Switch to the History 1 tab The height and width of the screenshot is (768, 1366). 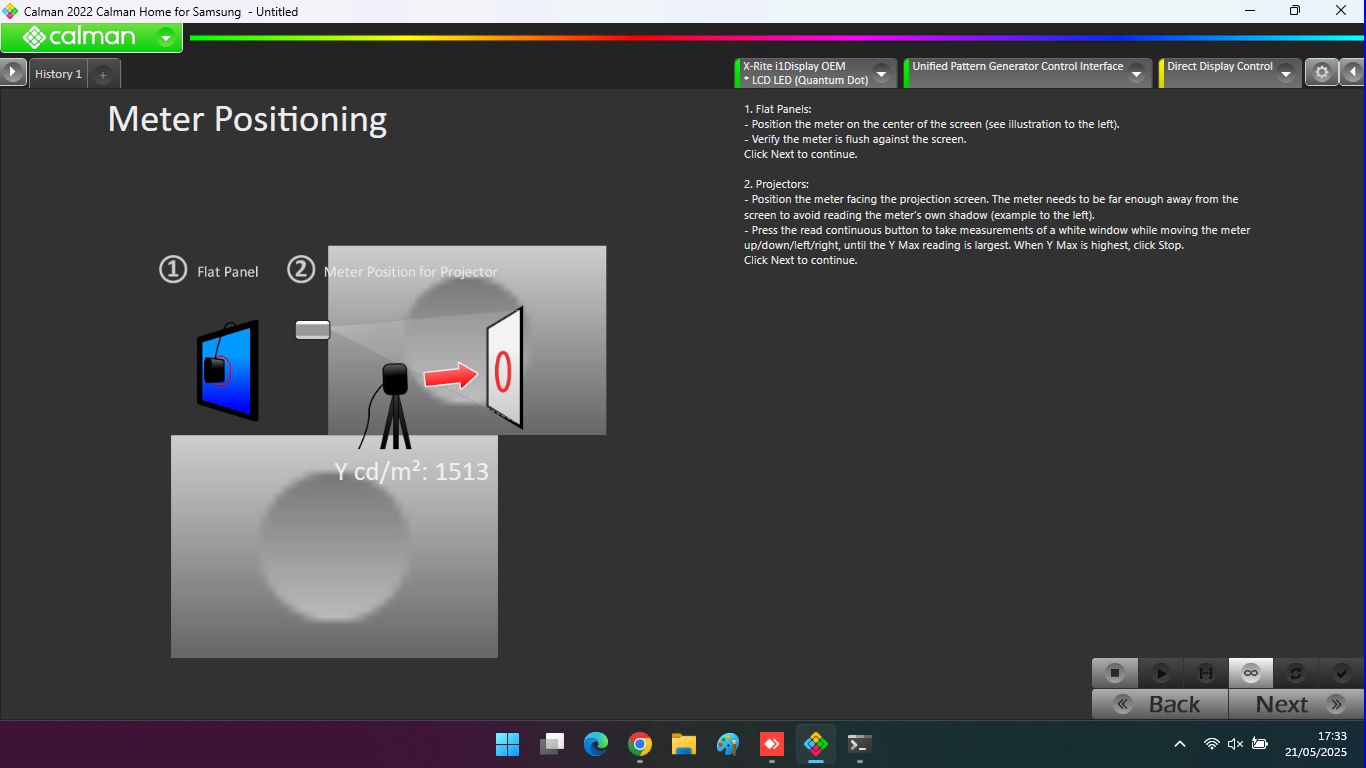click(x=59, y=74)
